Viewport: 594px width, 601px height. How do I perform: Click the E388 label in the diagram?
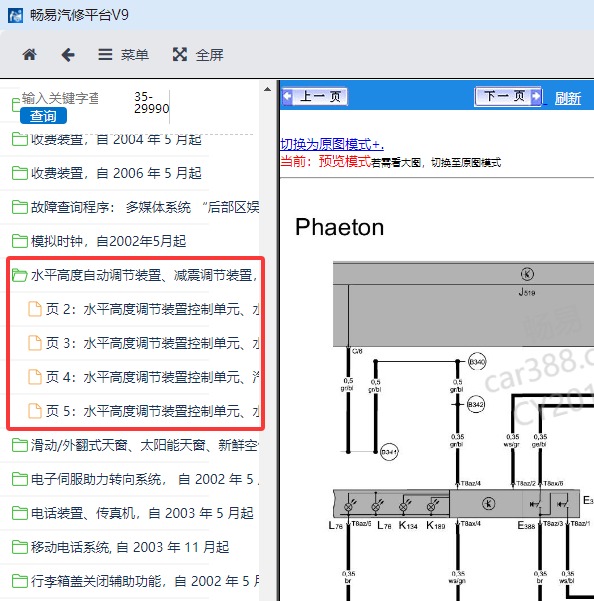point(526,525)
